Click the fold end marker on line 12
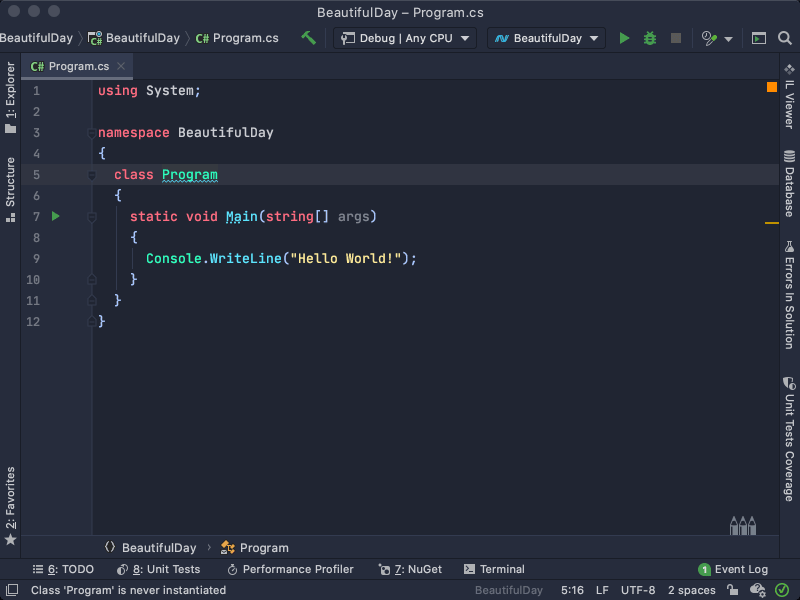Screen dimensions: 800x600 tap(92, 321)
